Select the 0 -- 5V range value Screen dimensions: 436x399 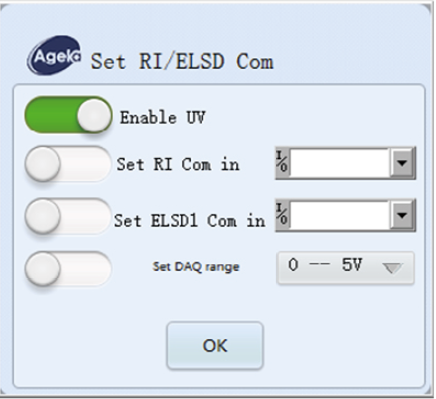(x=325, y=265)
